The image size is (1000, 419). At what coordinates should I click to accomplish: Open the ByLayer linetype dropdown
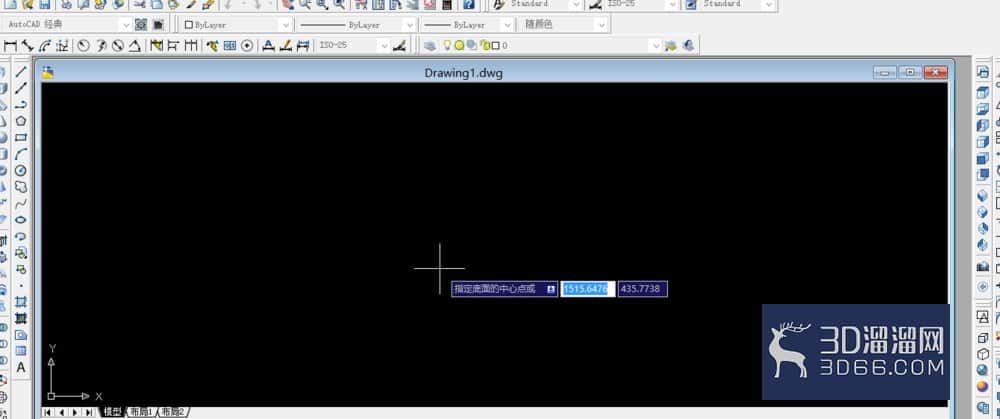point(409,24)
